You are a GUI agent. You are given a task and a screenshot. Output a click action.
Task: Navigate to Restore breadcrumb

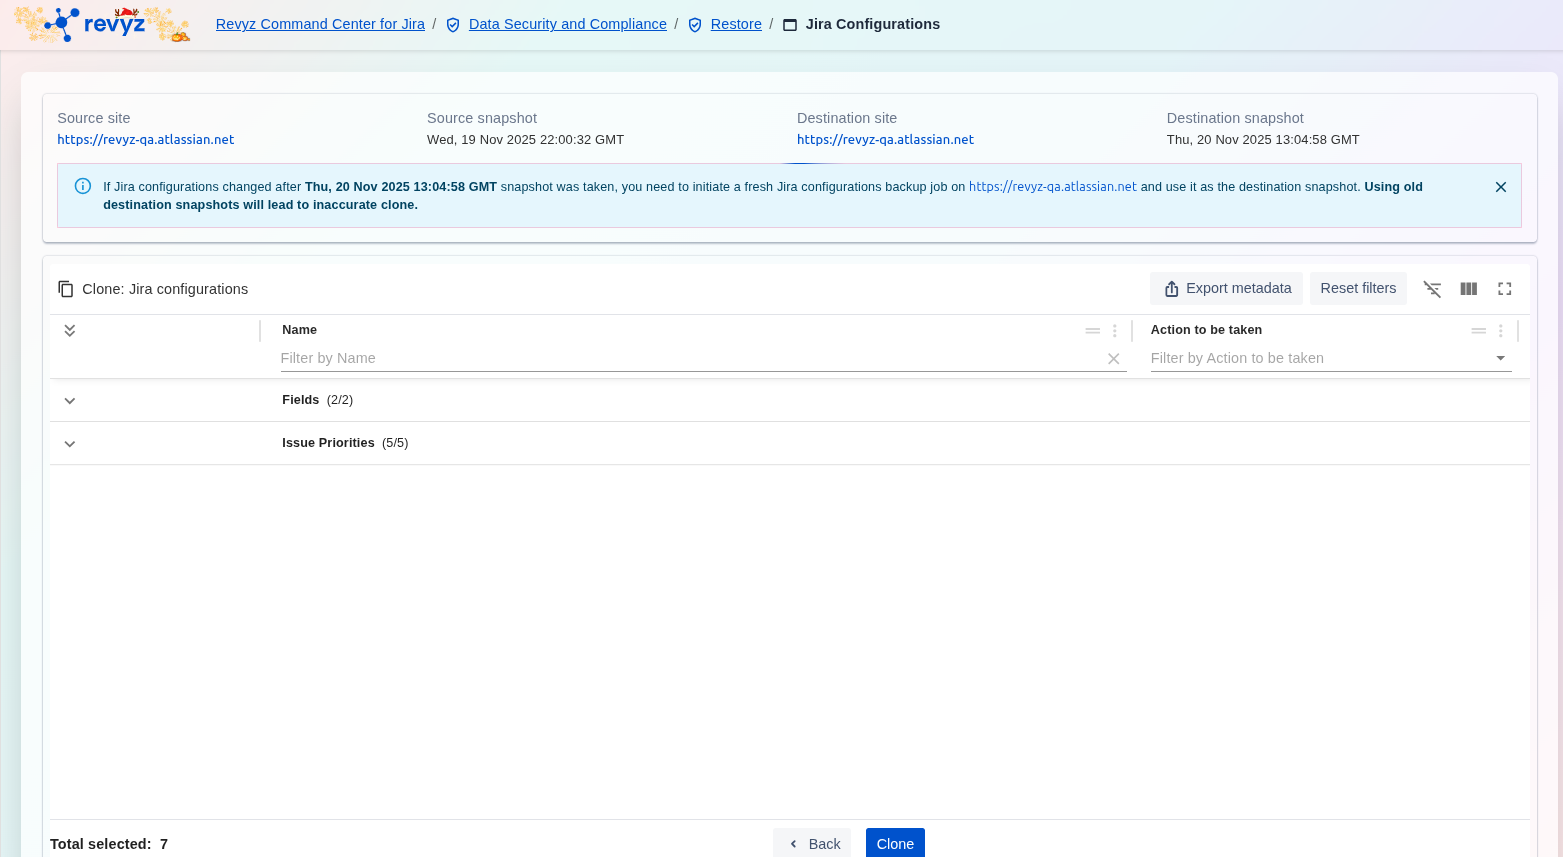pos(736,24)
